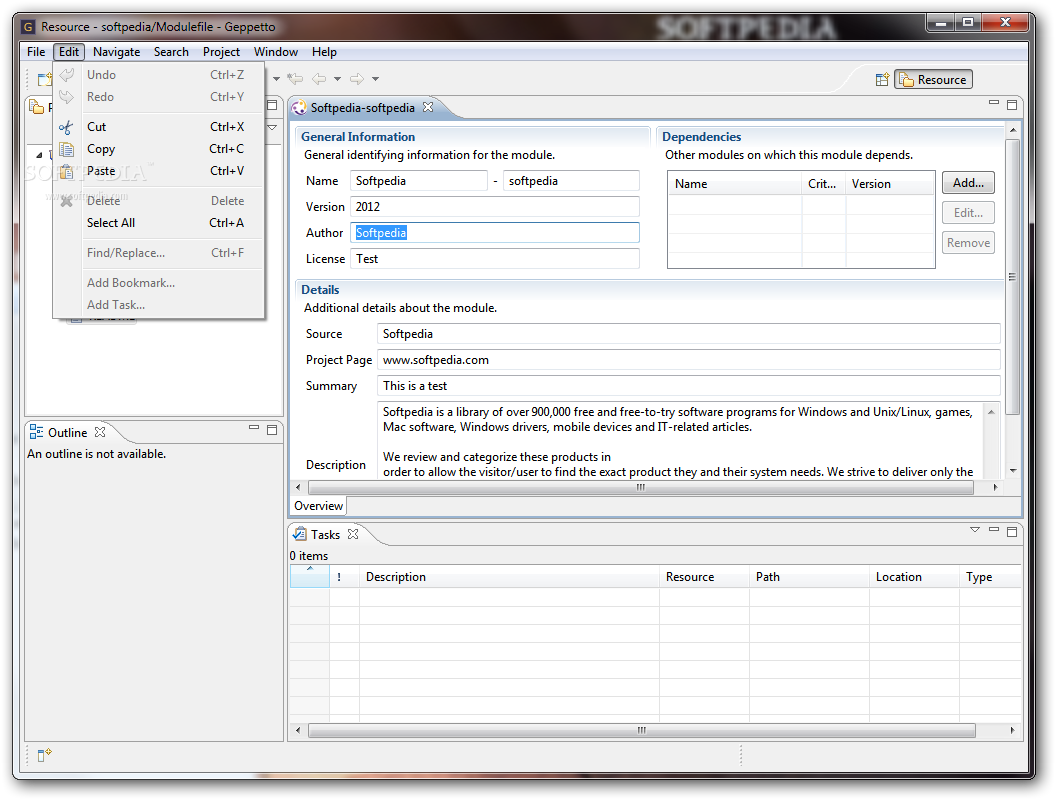1056x800 pixels.
Task: Click the Summary field with This is a test
Action: click(688, 386)
